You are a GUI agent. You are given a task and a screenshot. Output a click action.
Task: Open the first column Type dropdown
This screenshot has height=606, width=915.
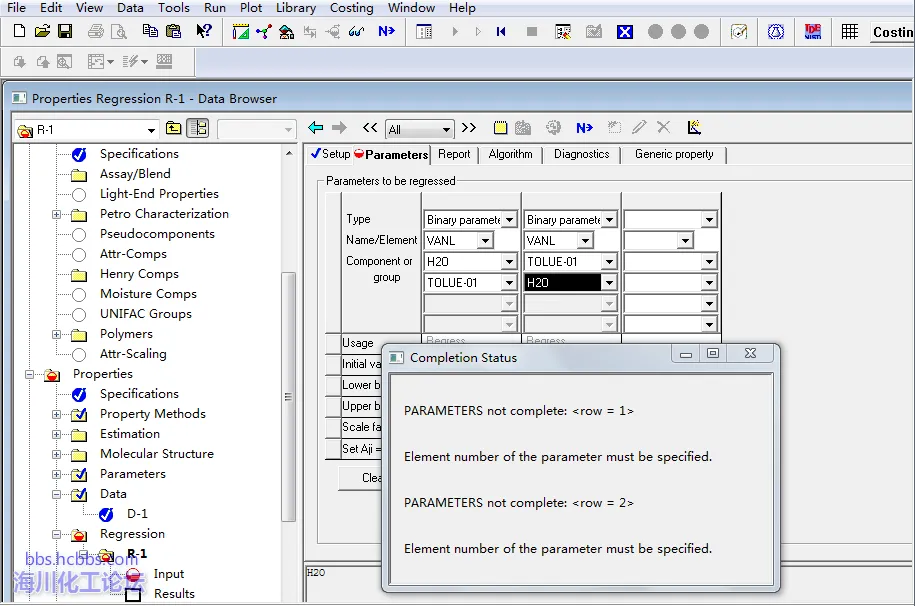509,220
